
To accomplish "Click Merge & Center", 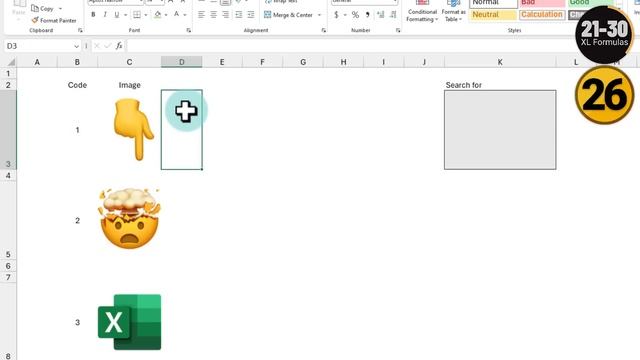I will click(x=289, y=15).
